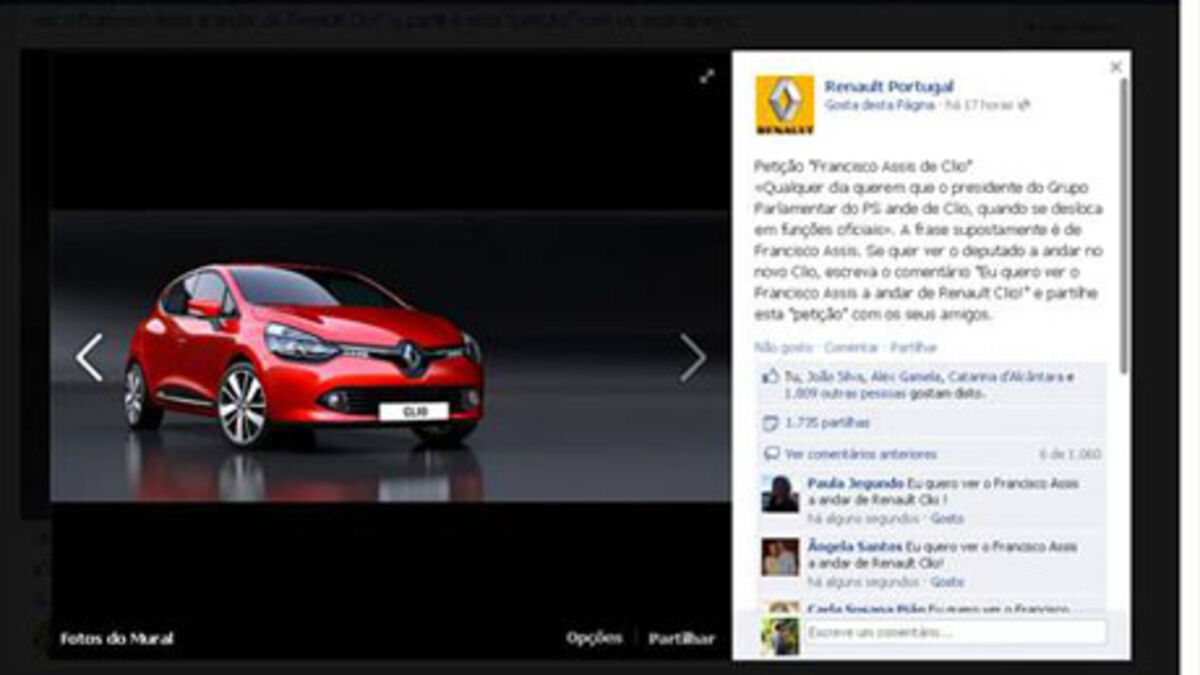The height and width of the screenshot is (675, 1200).
Task: Close the photo viewer with the X
Action: 1116,68
